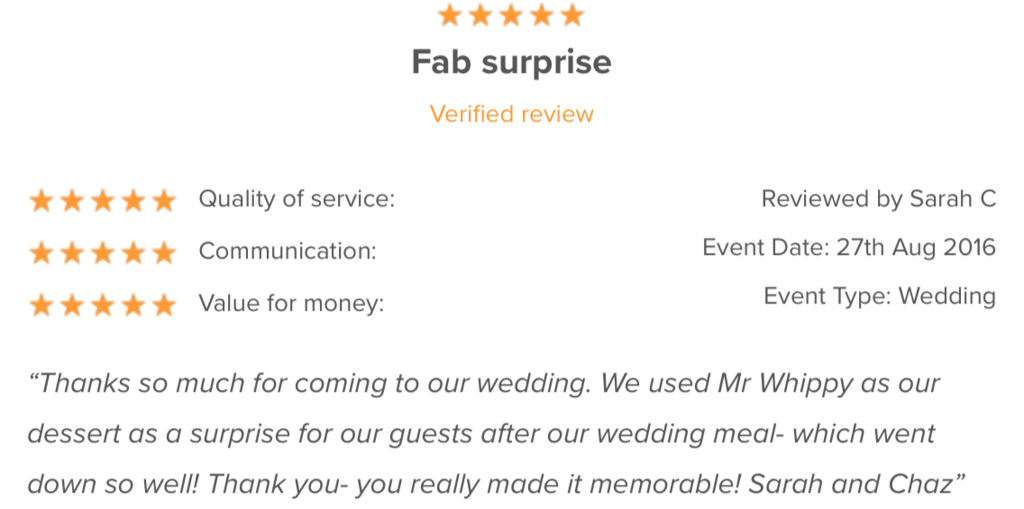Image resolution: width=1024 pixels, height=509 pixels.
Task: Tap the fourth Quality of service star
Action: (x=133, y=201)
